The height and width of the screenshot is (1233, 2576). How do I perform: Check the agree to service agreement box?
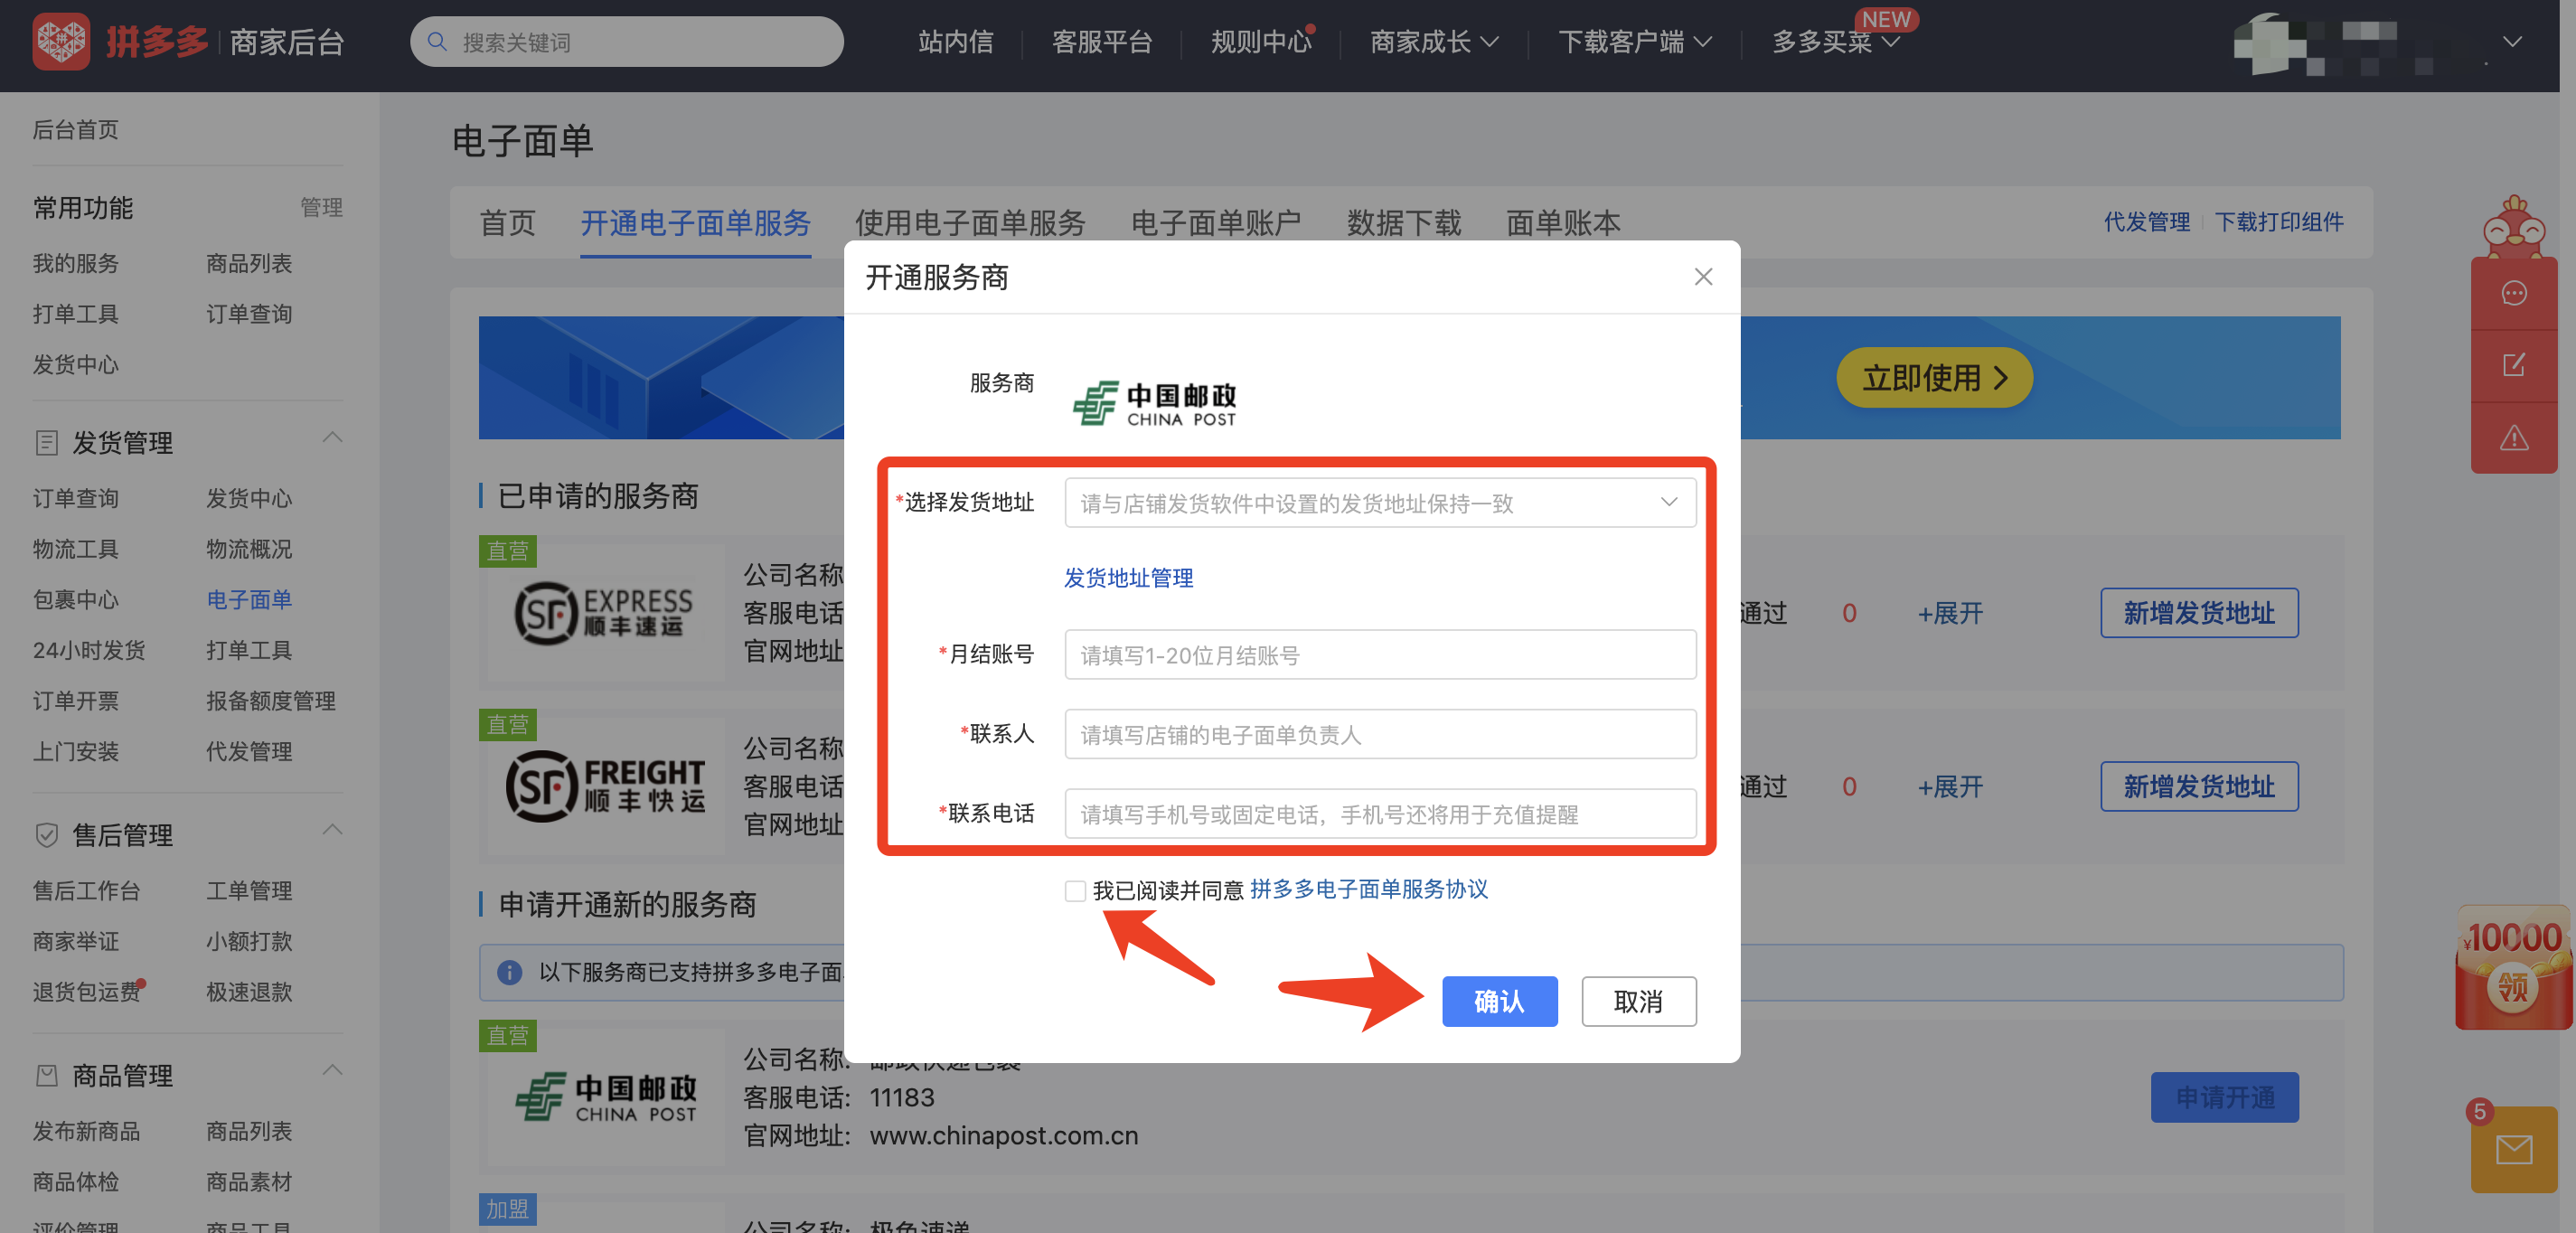(1075, 890)
